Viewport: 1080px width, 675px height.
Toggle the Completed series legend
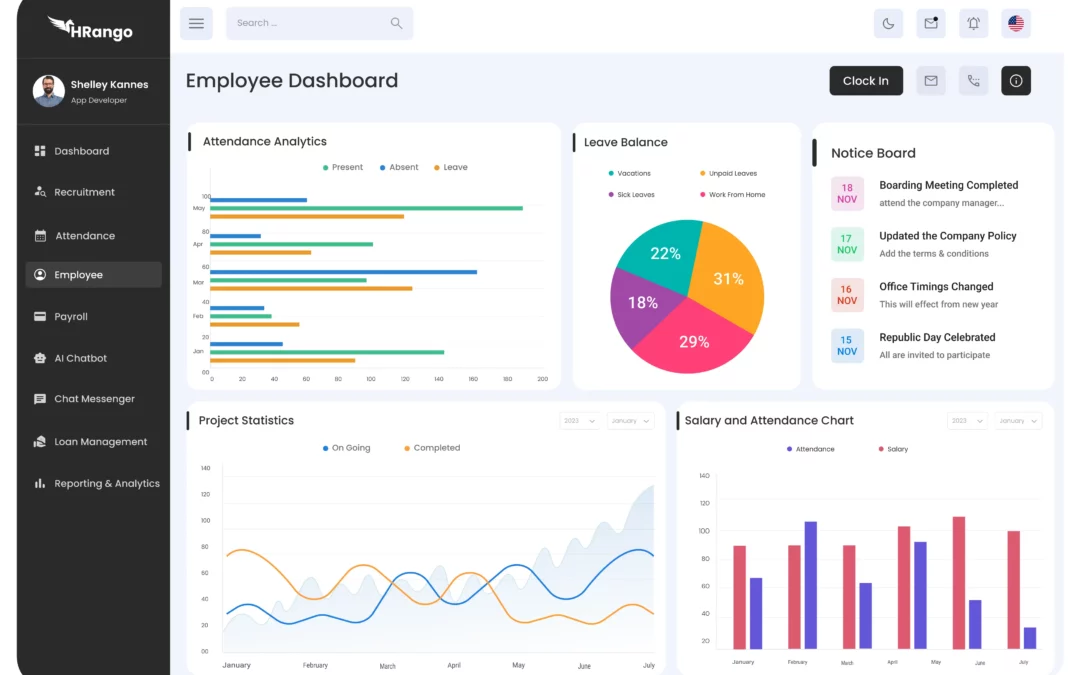pos(432,448)
